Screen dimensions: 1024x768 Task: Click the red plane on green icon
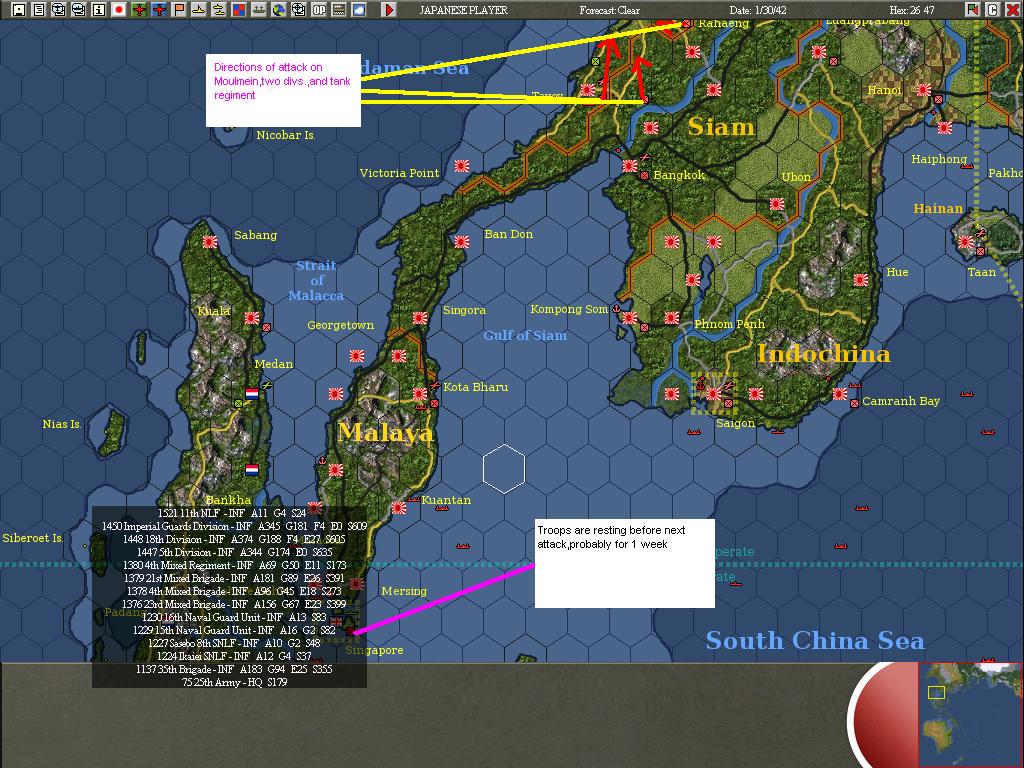point(139,10)
